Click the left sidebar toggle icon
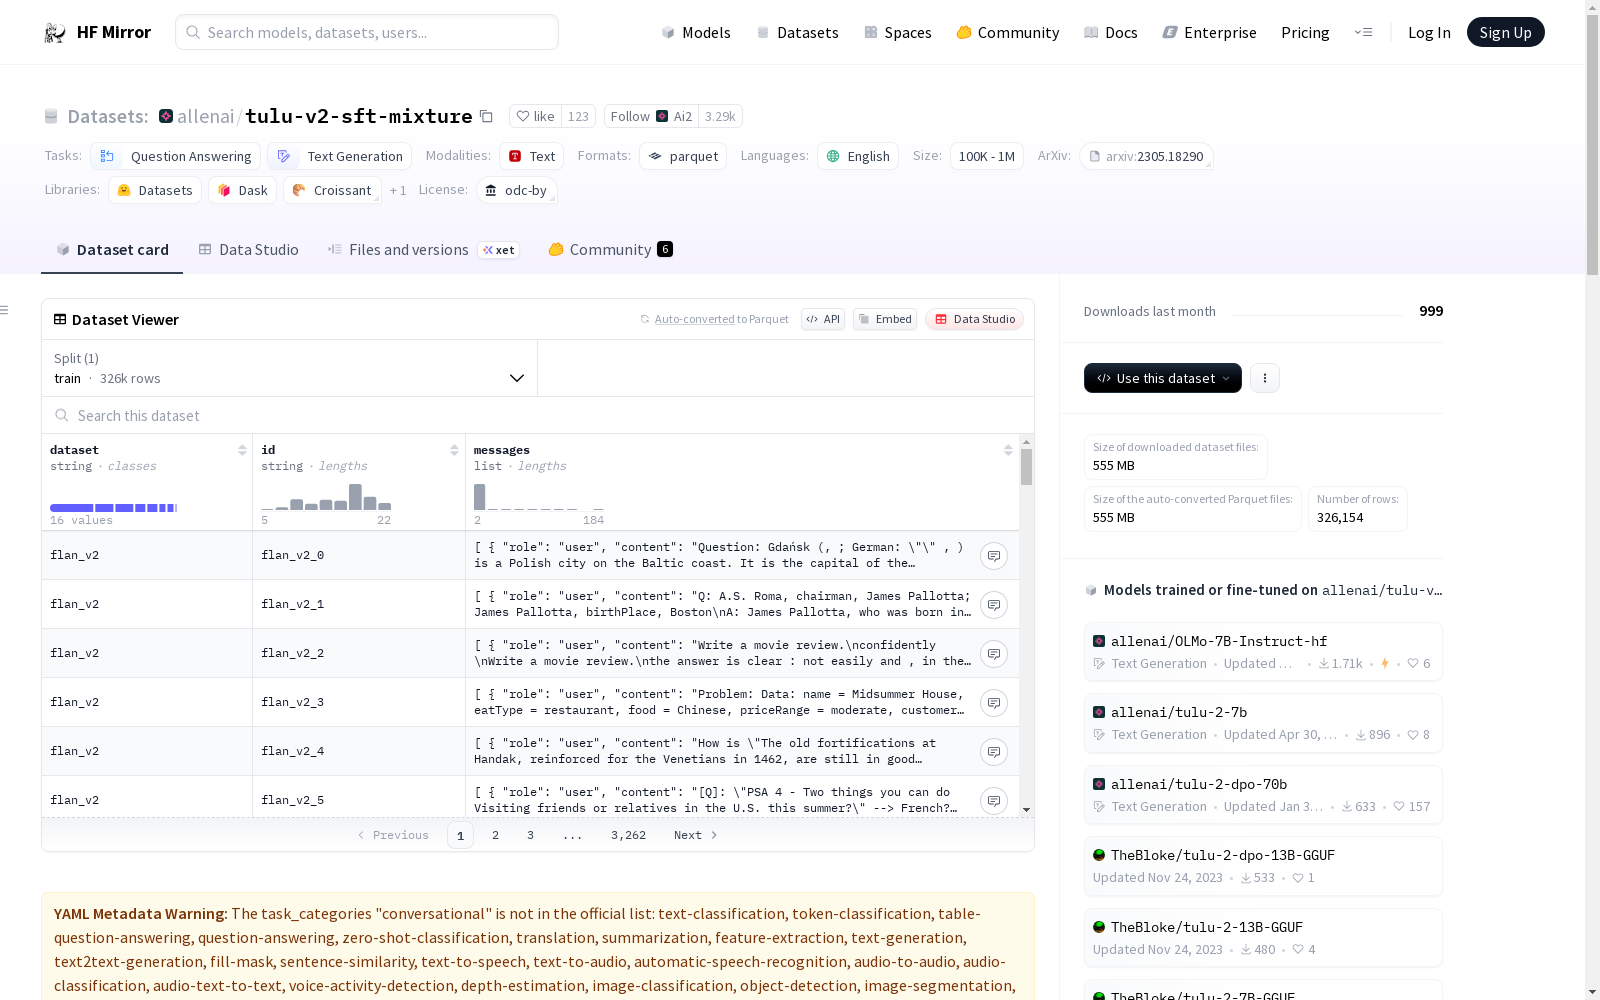 pos(5,310)
